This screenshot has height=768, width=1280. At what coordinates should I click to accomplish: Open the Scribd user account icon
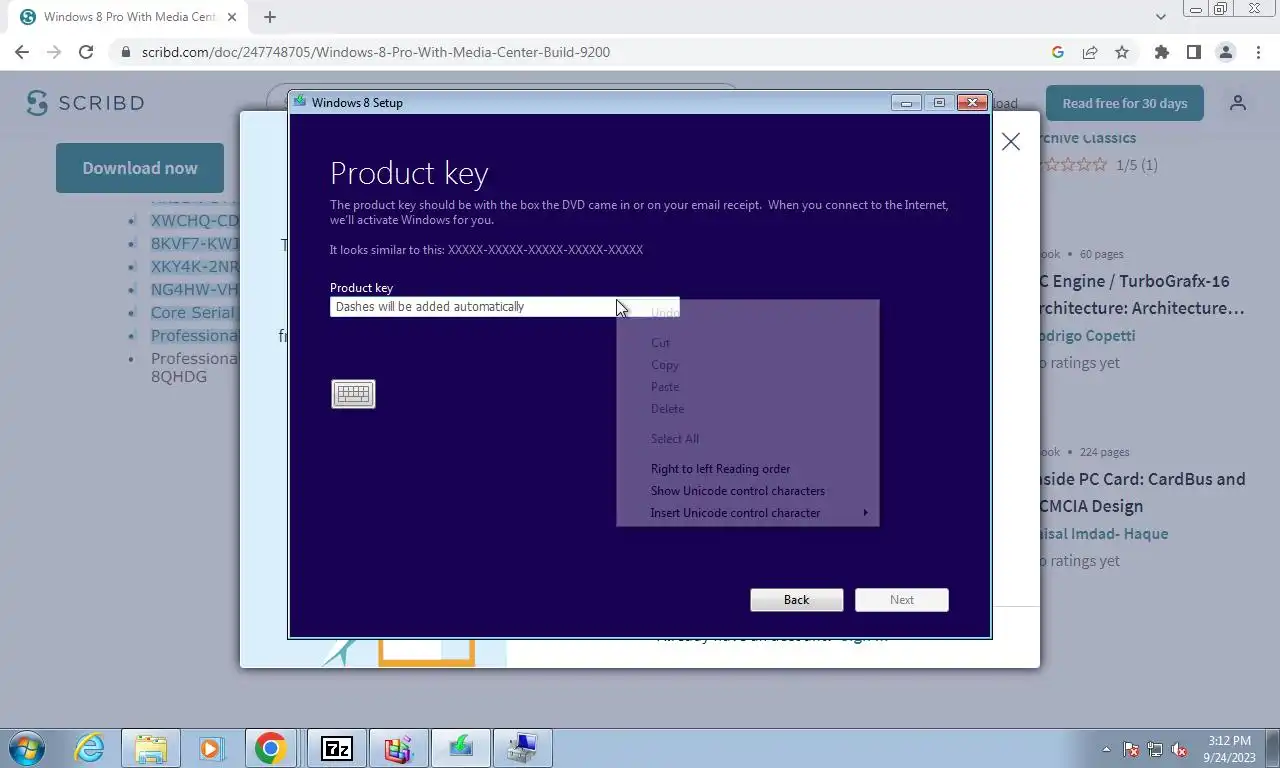(x=1238, y=103)
